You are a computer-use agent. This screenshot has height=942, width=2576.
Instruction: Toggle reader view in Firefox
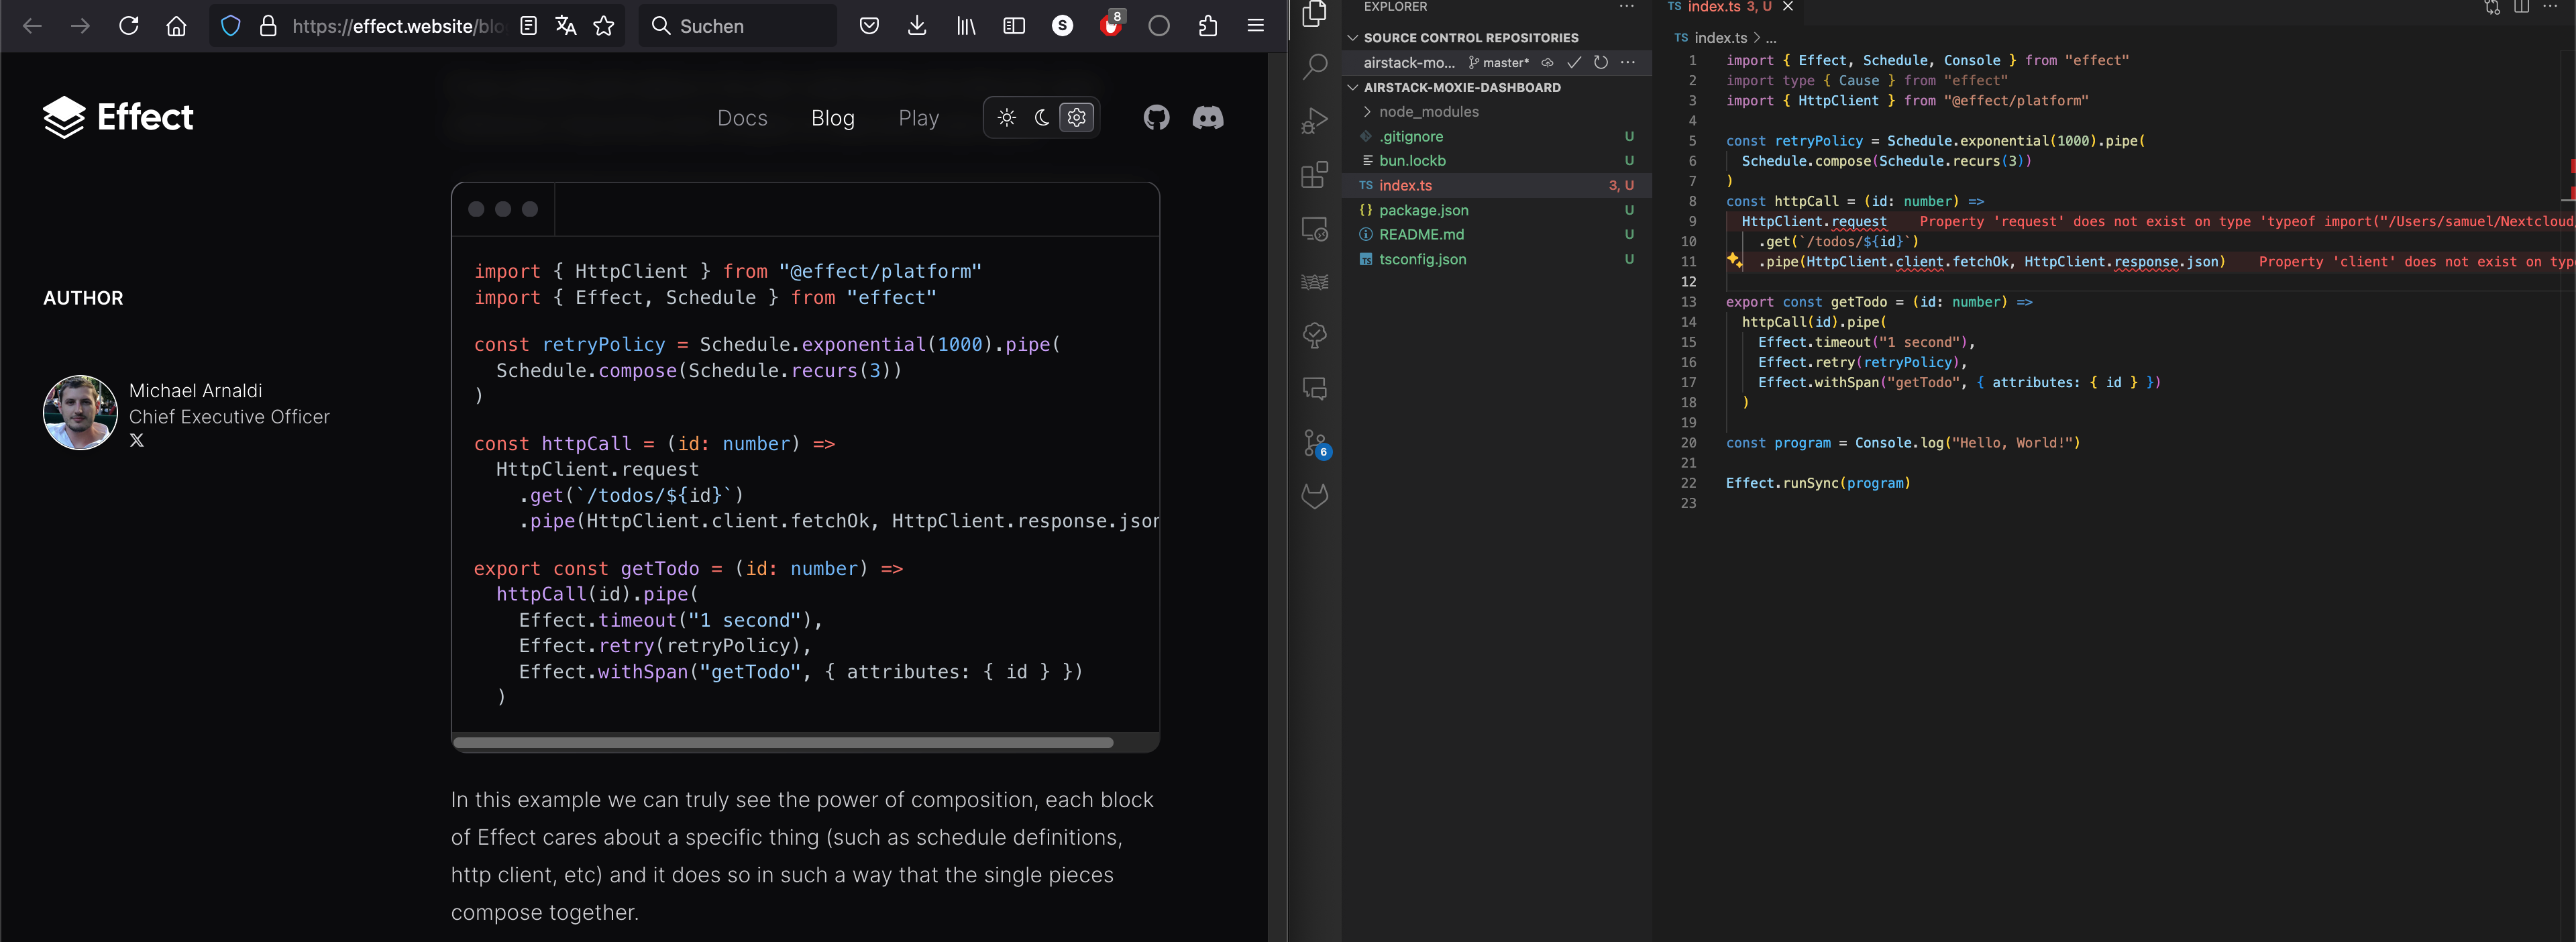[529, 26]
